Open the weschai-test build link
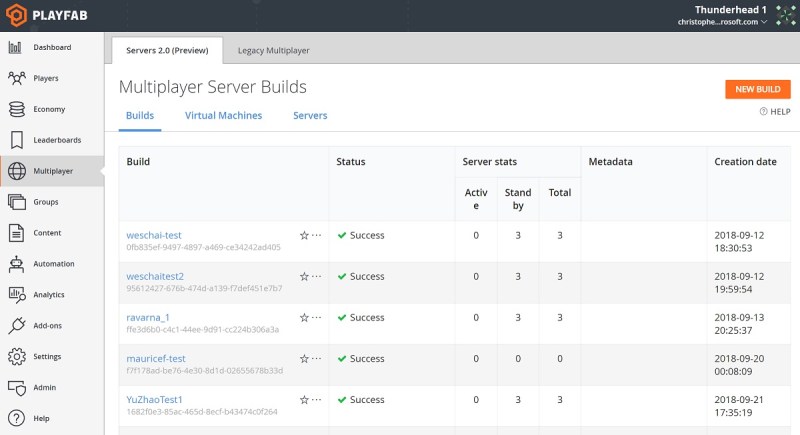800x435 pixels. tap(154, 235)
